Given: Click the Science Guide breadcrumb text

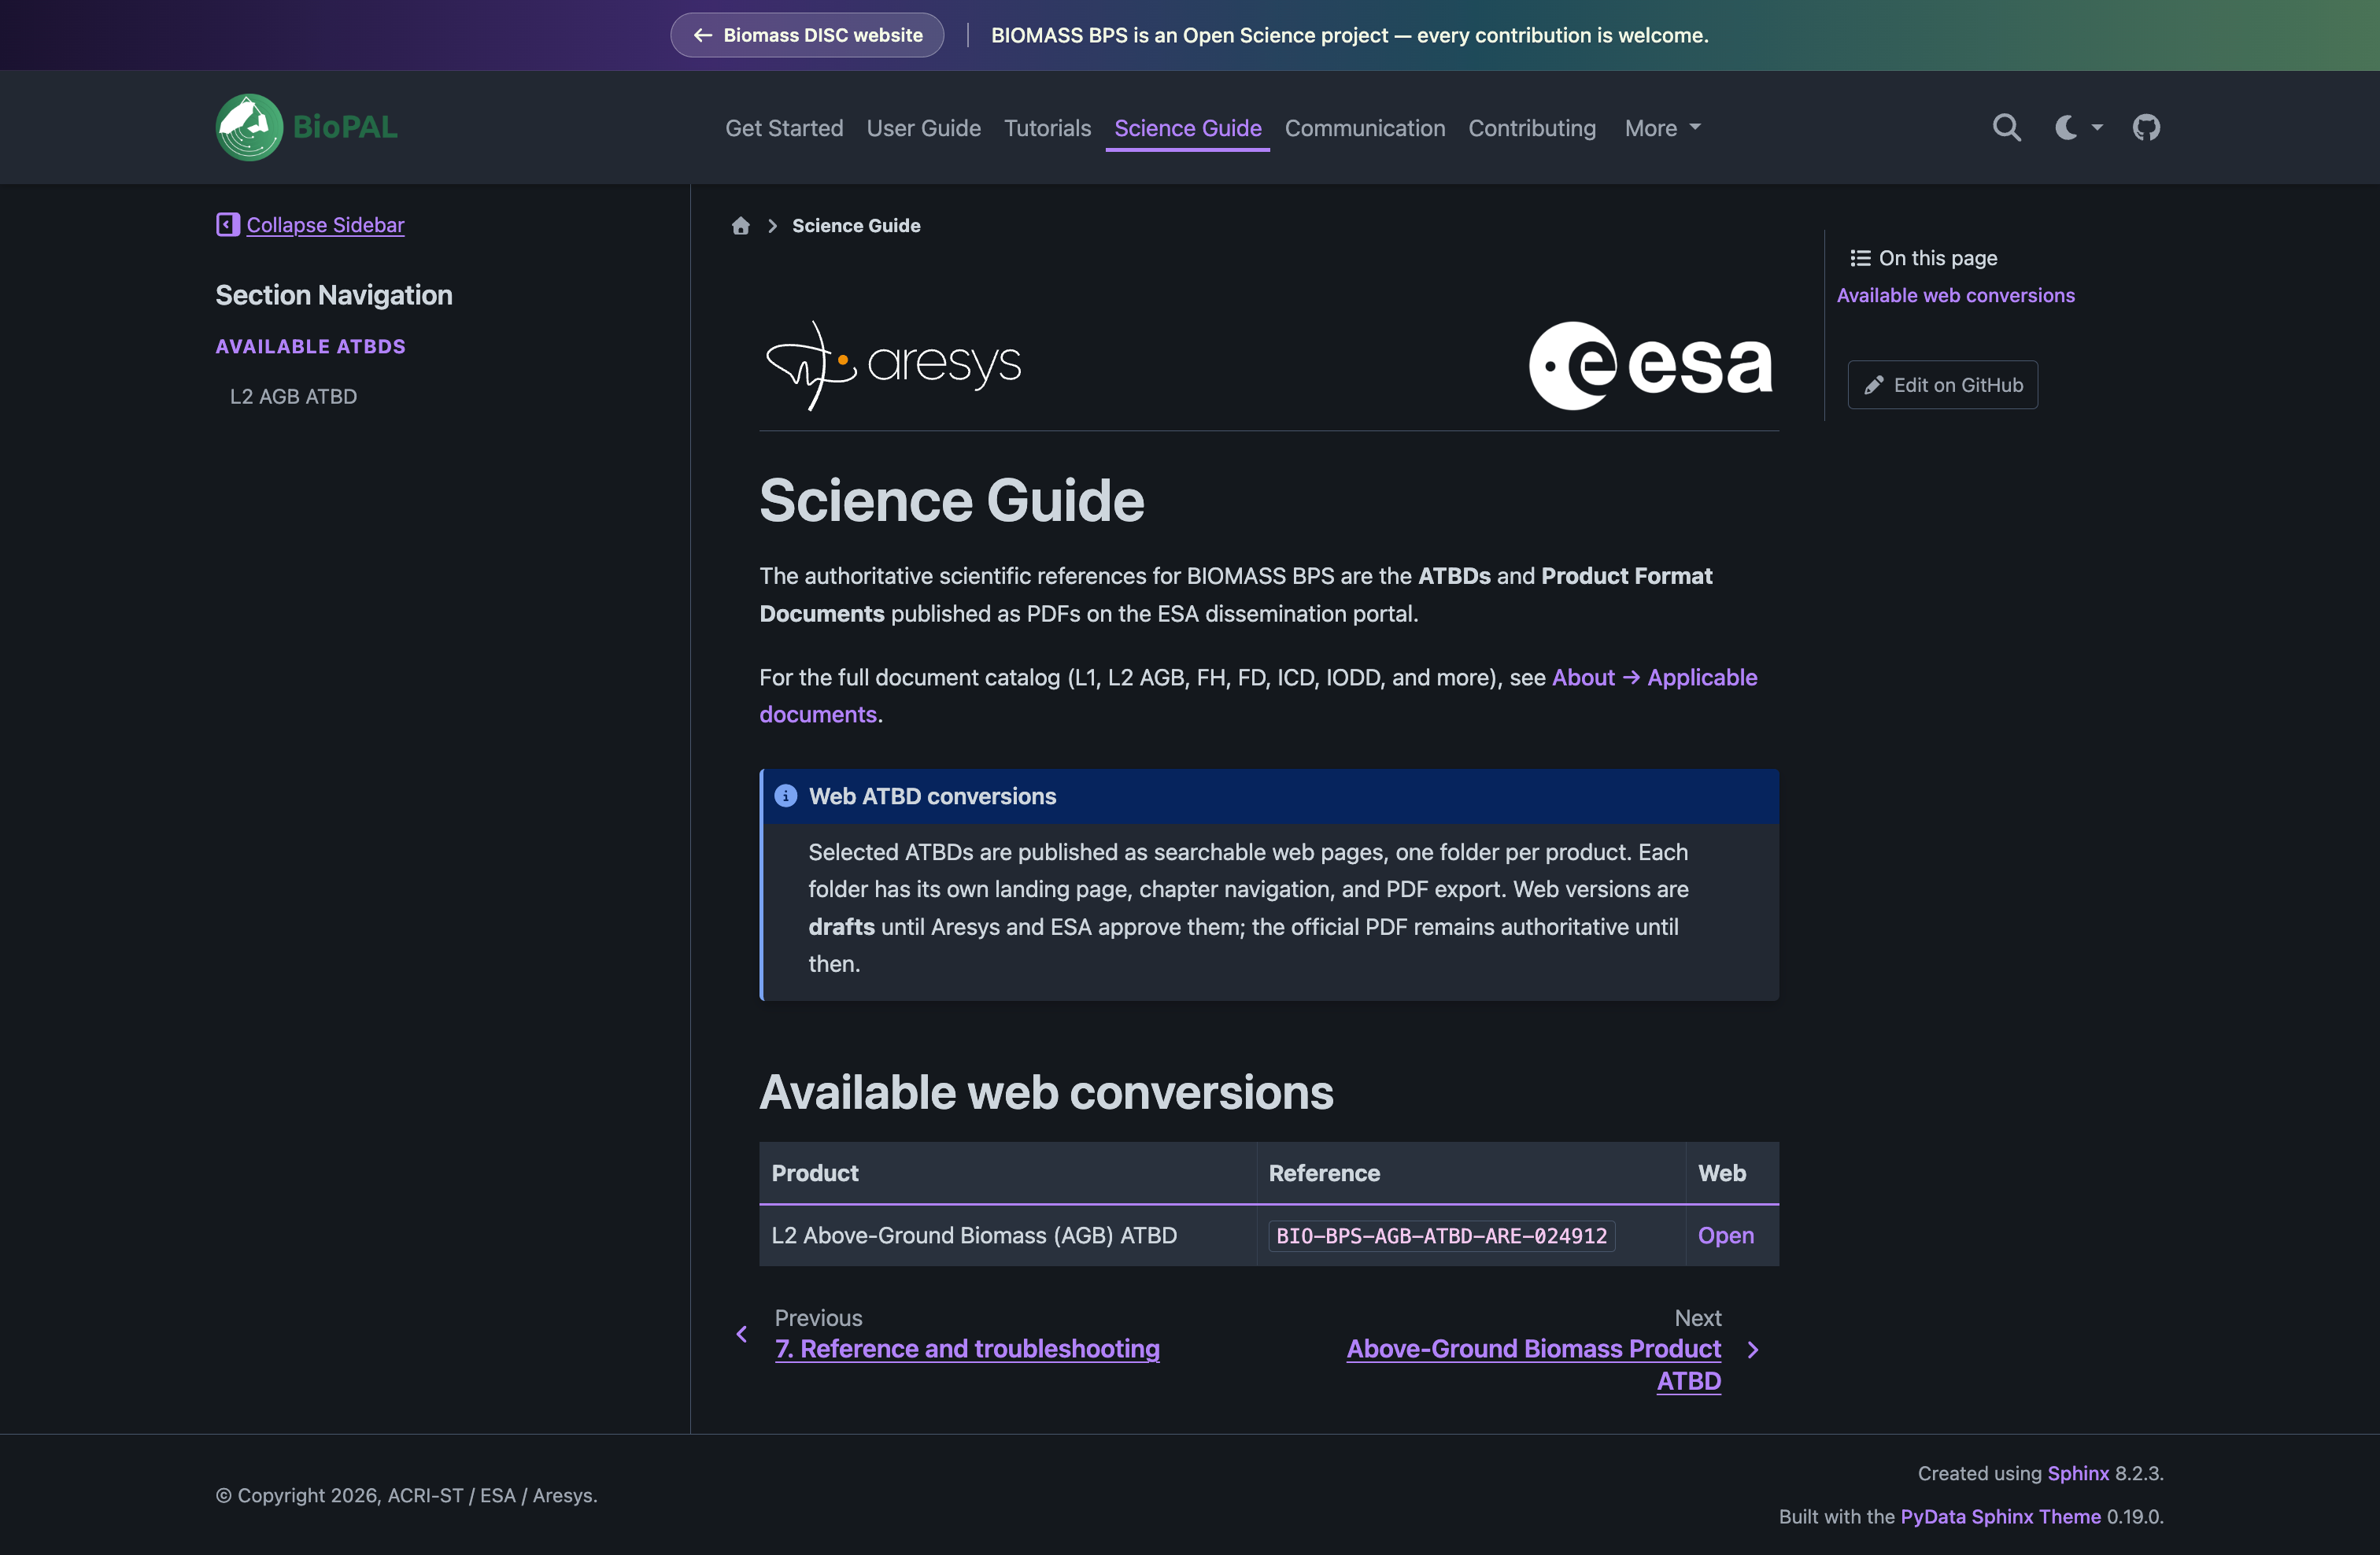Looking at the screenshot, I should [856, 226].
